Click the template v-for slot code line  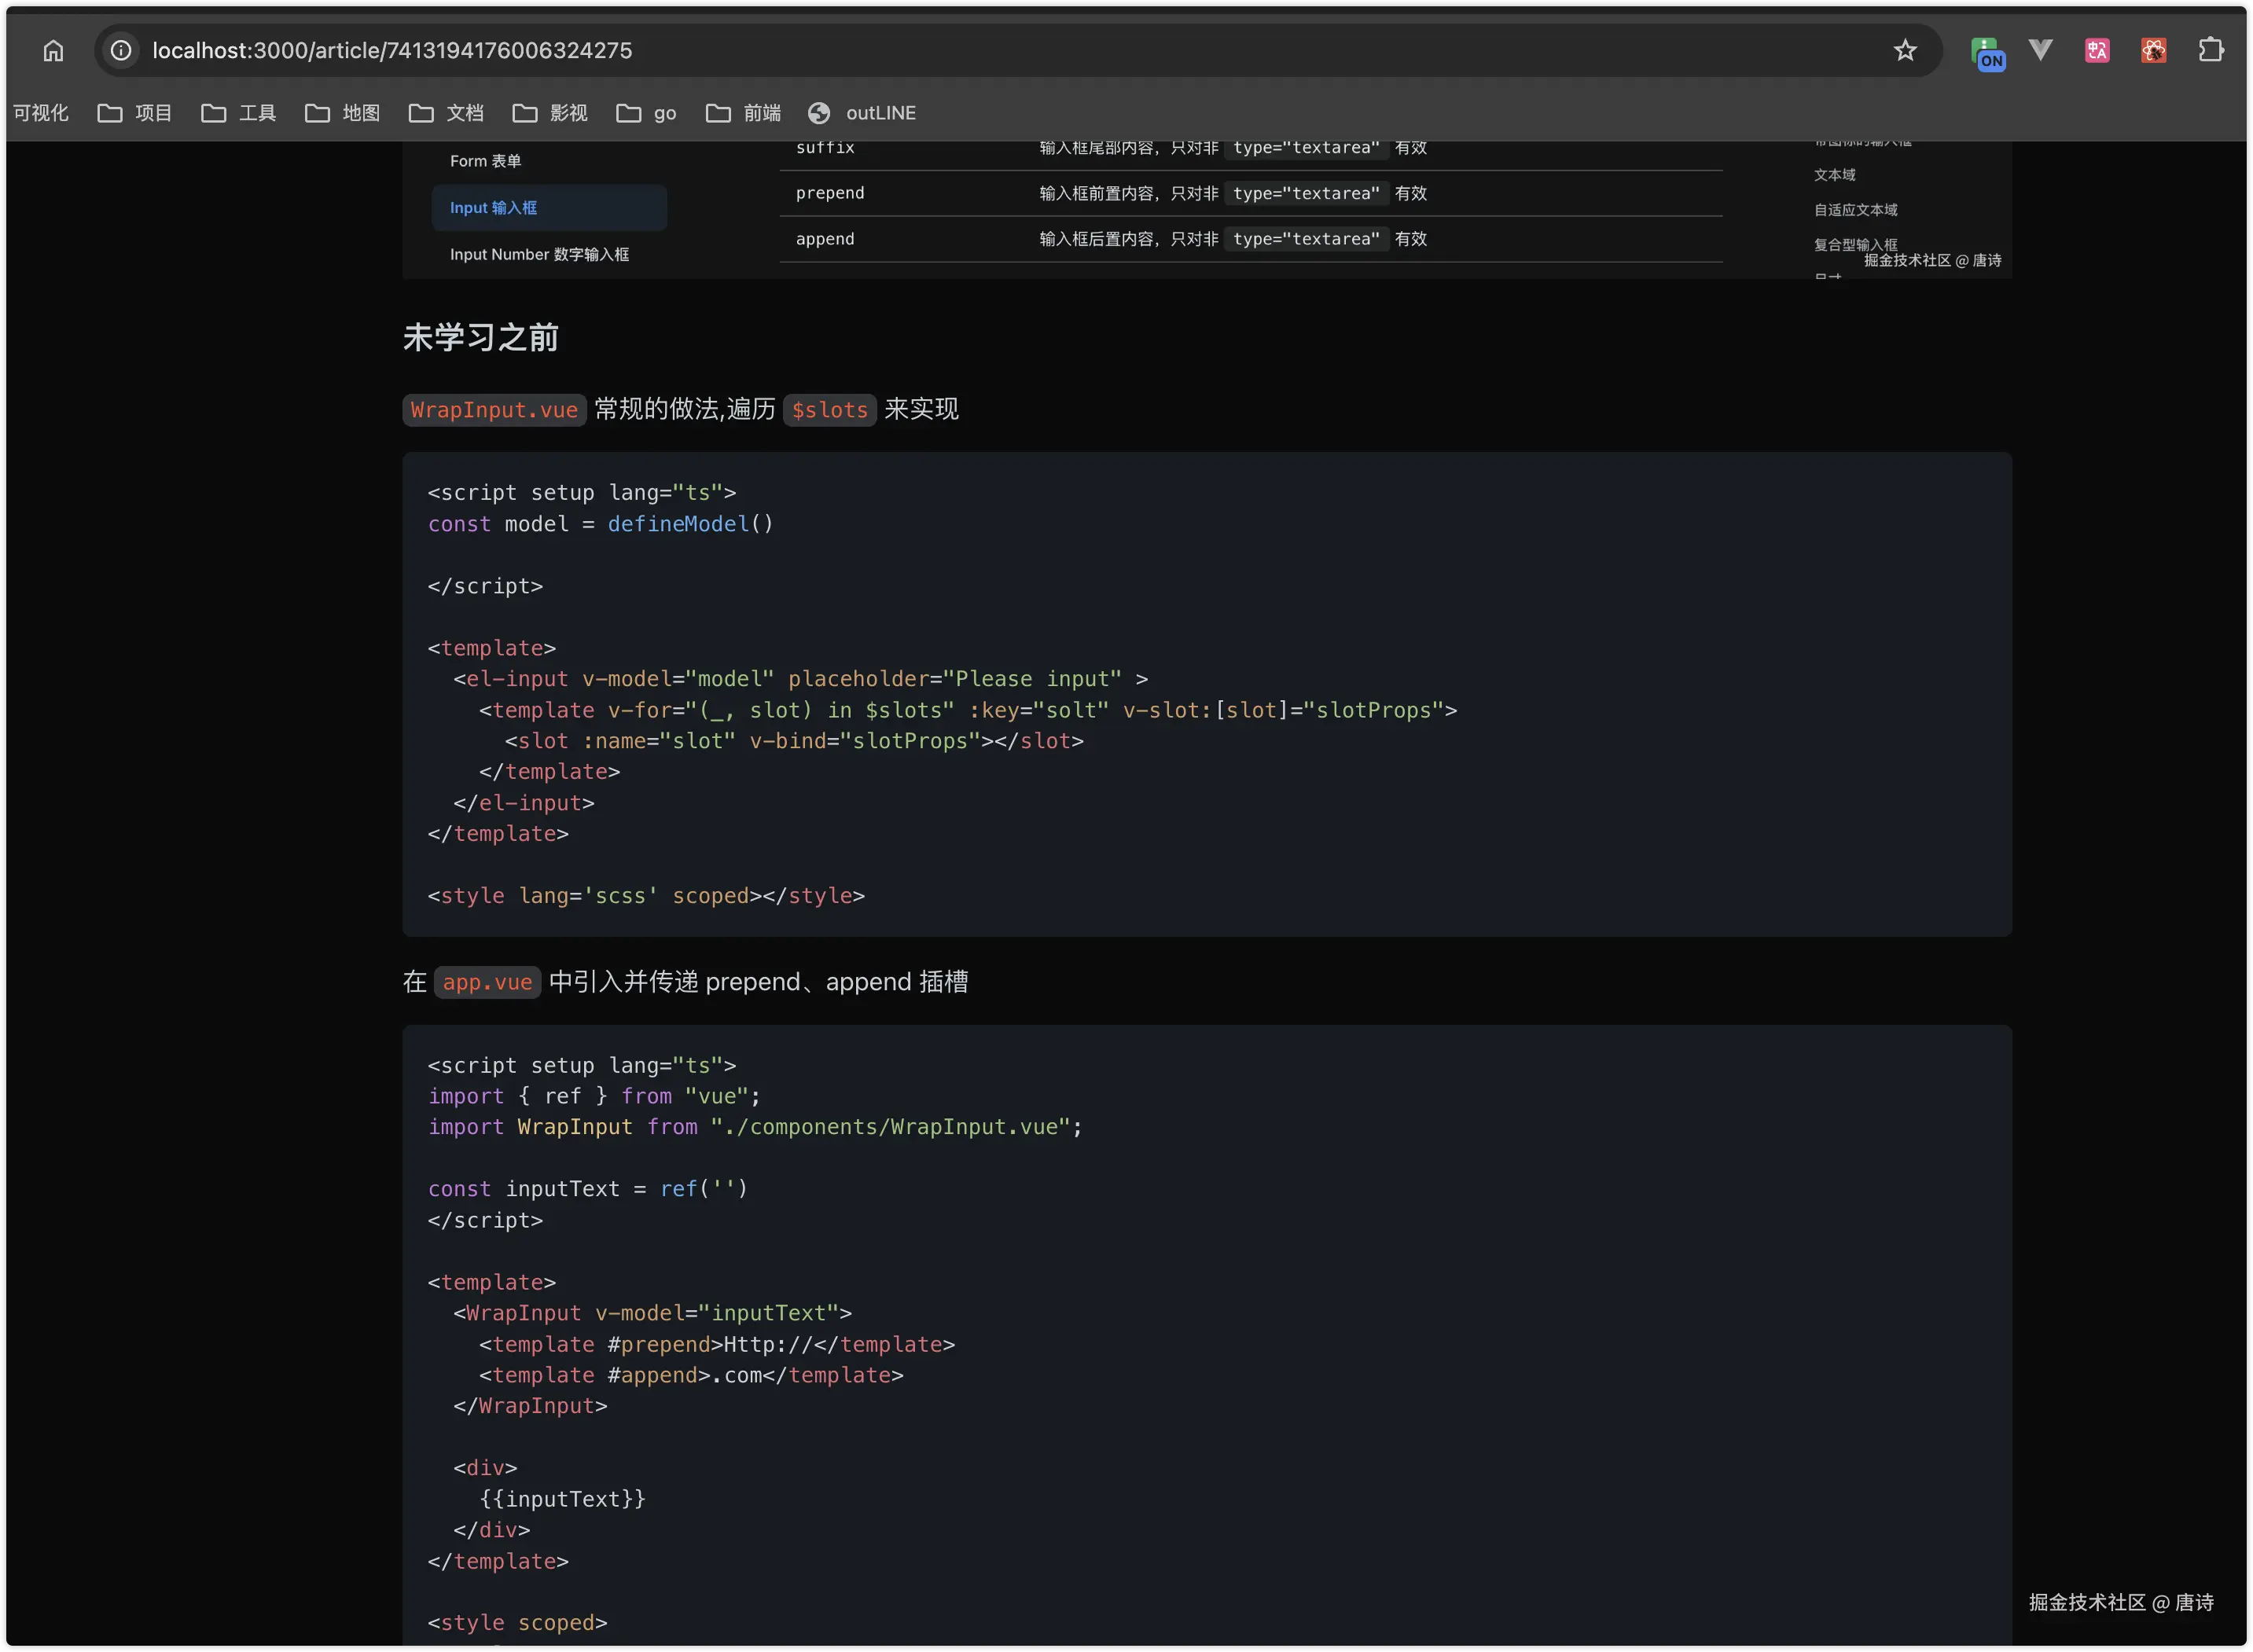(968, 710)
